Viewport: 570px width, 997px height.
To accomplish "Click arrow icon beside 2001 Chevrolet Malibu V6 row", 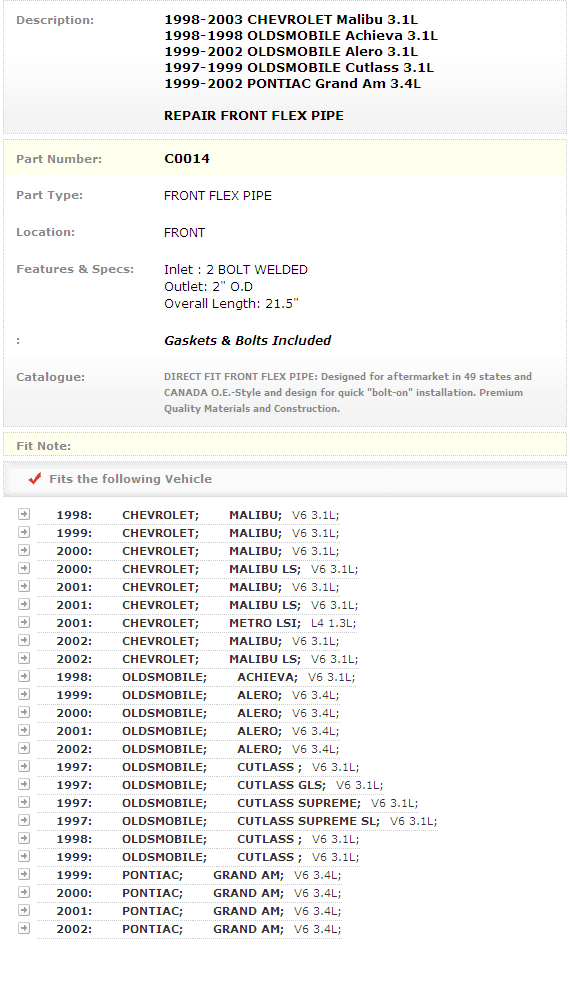I will (x=24, y=586).
